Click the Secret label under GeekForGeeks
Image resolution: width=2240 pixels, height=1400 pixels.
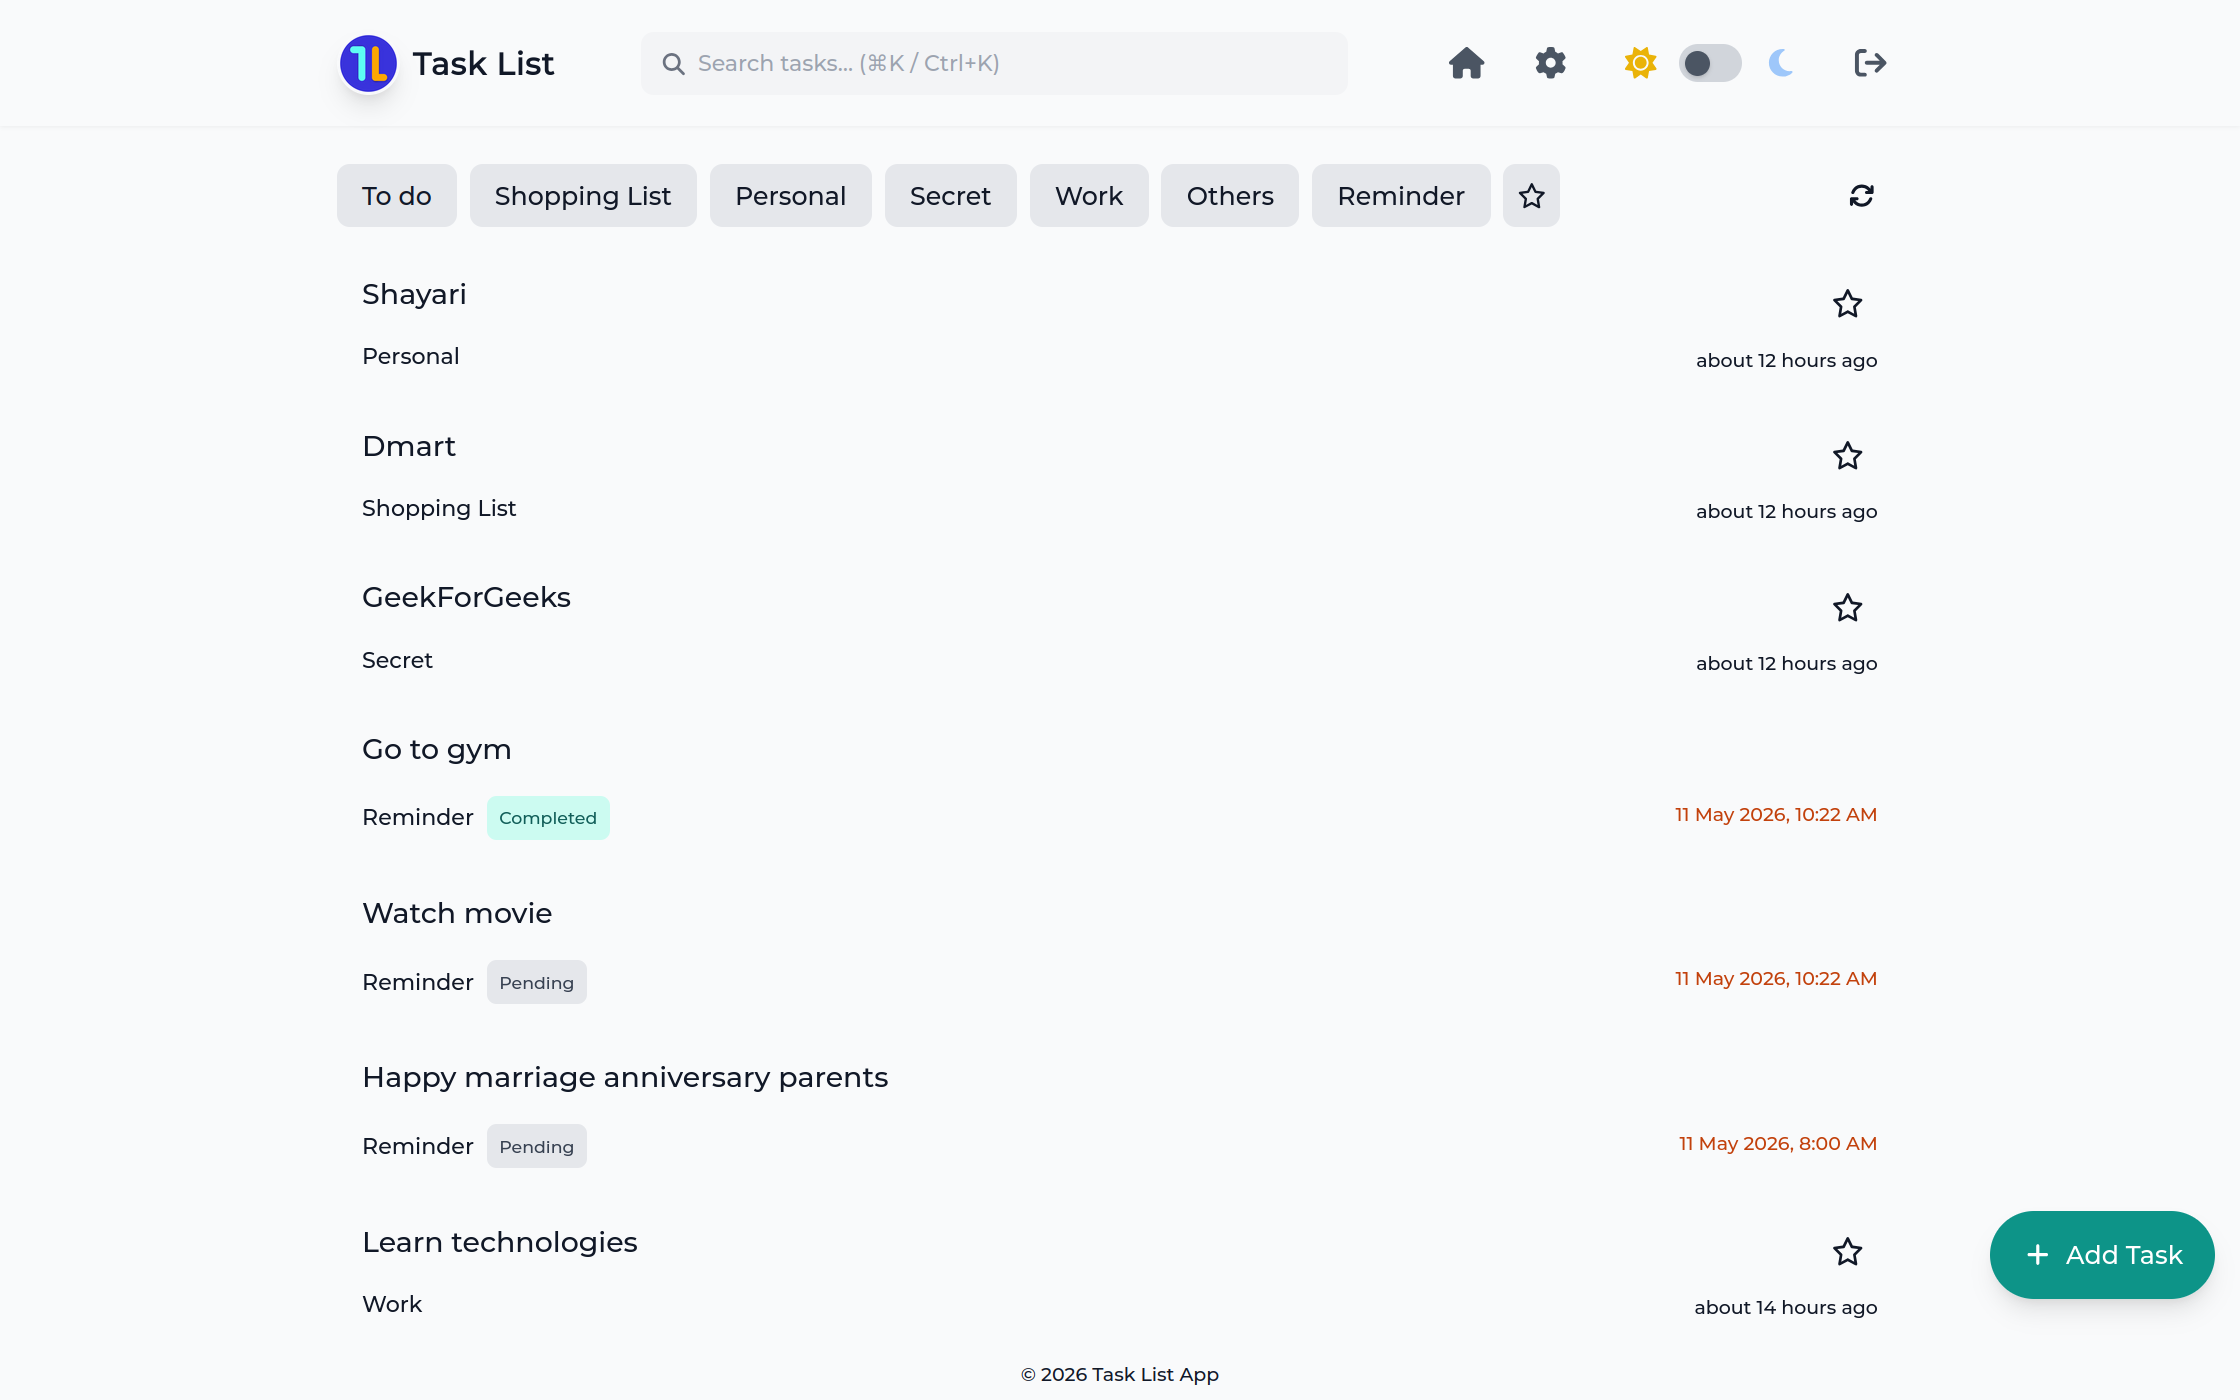pyautogui.click(x=397, y=660)
